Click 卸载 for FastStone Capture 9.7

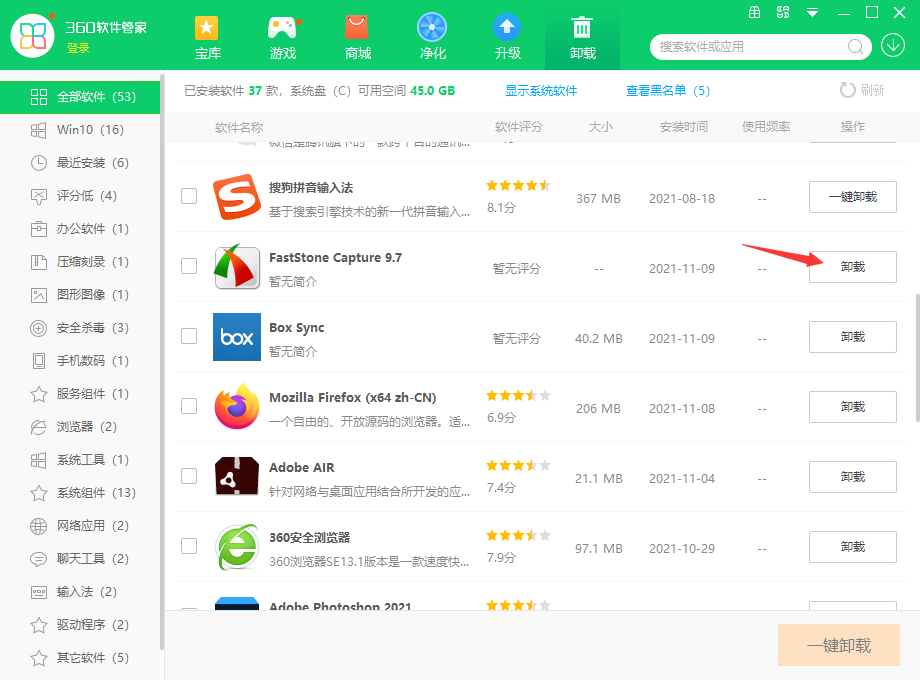click(x=853, y=267)
